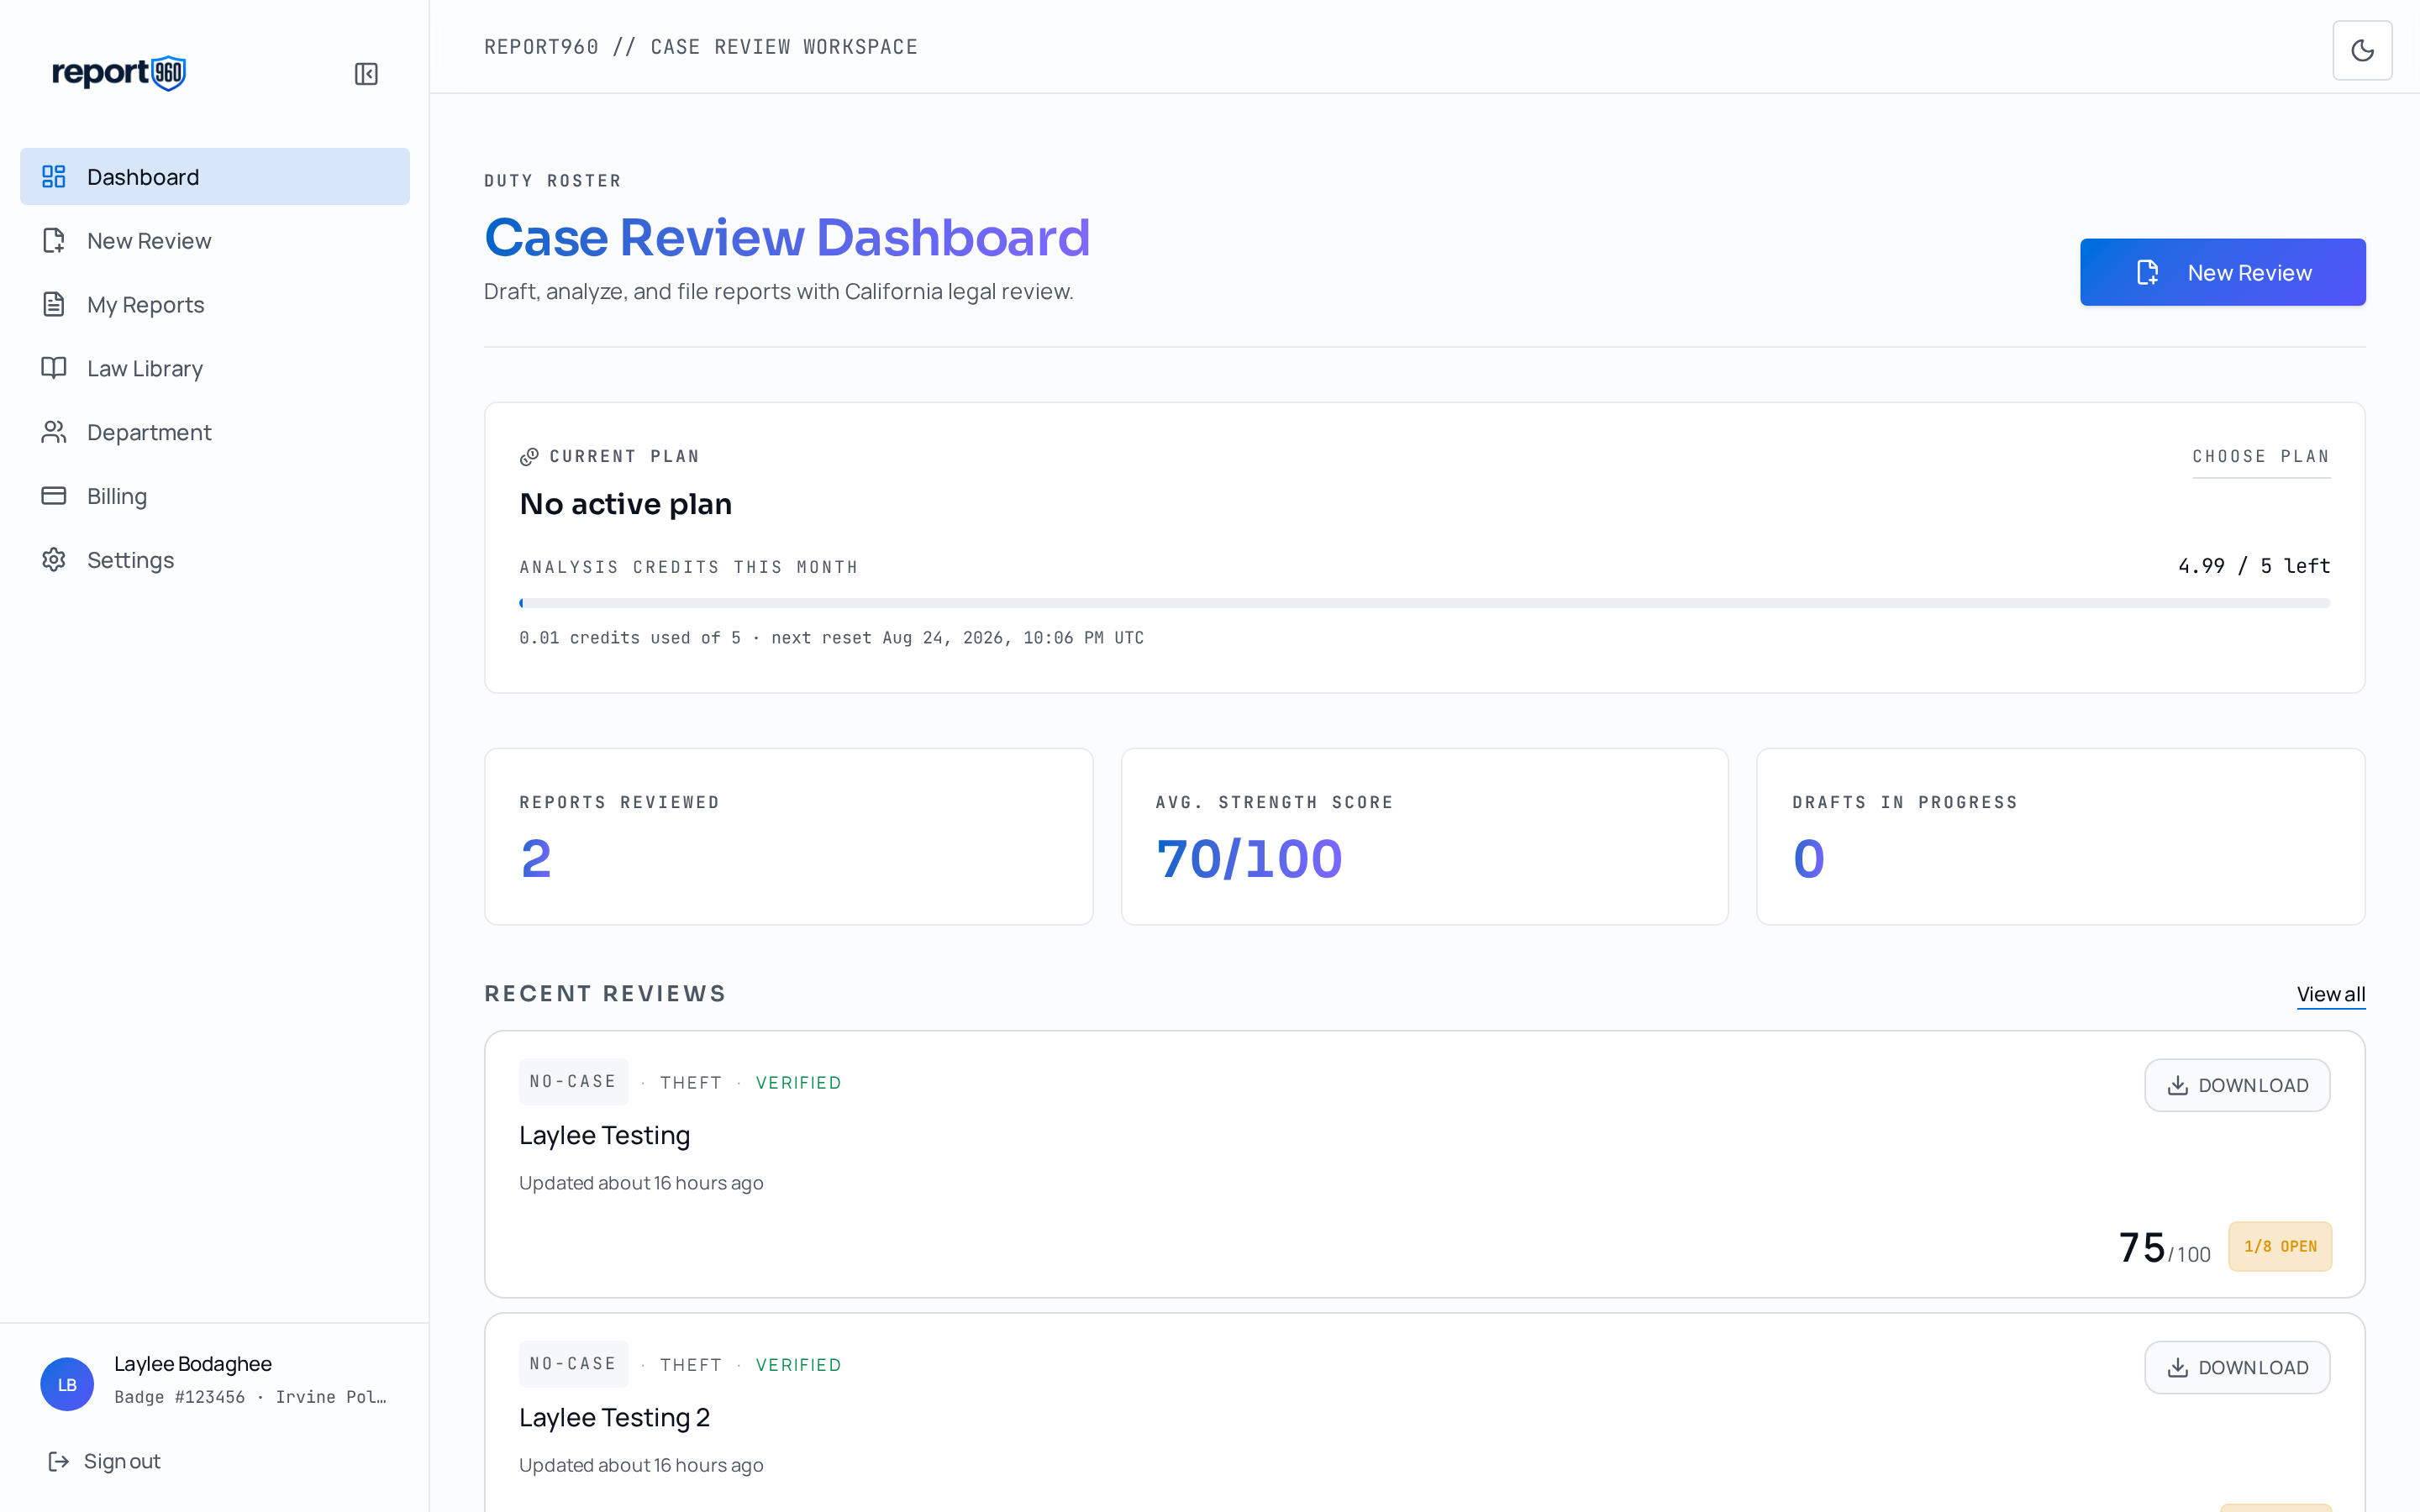Click the 4.99 / 5 left text
Viewport: 2420px width, 1512px height.
tap(2254, 566)
